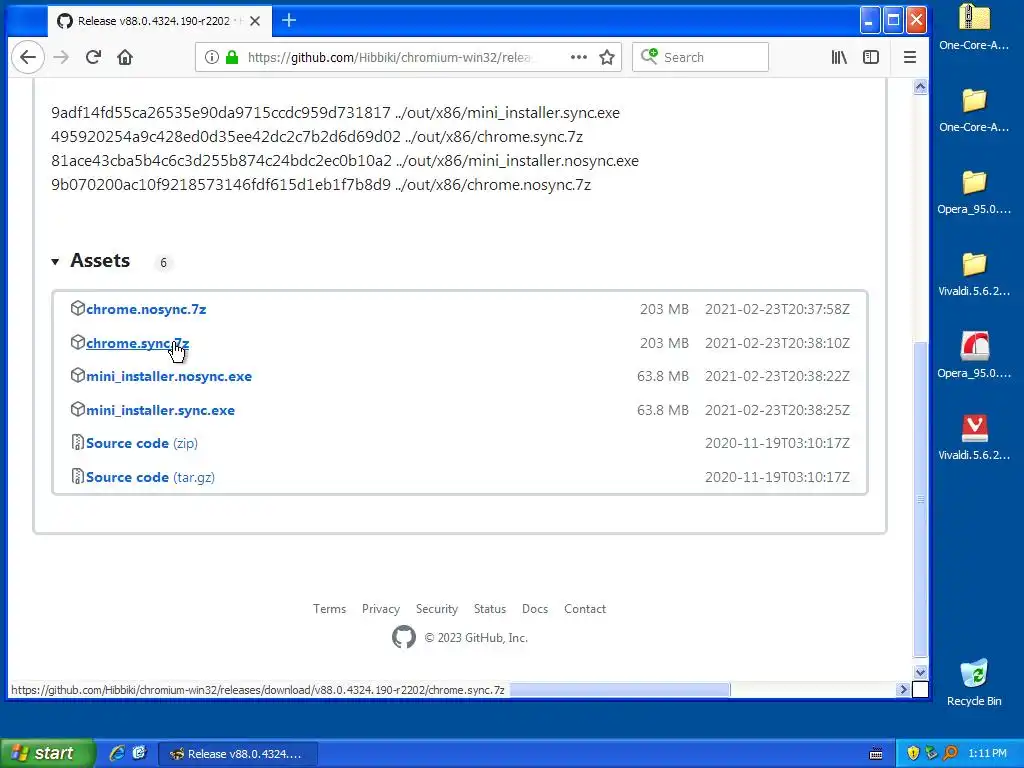Click the vertical scrollbar thumb

[920, 500]
